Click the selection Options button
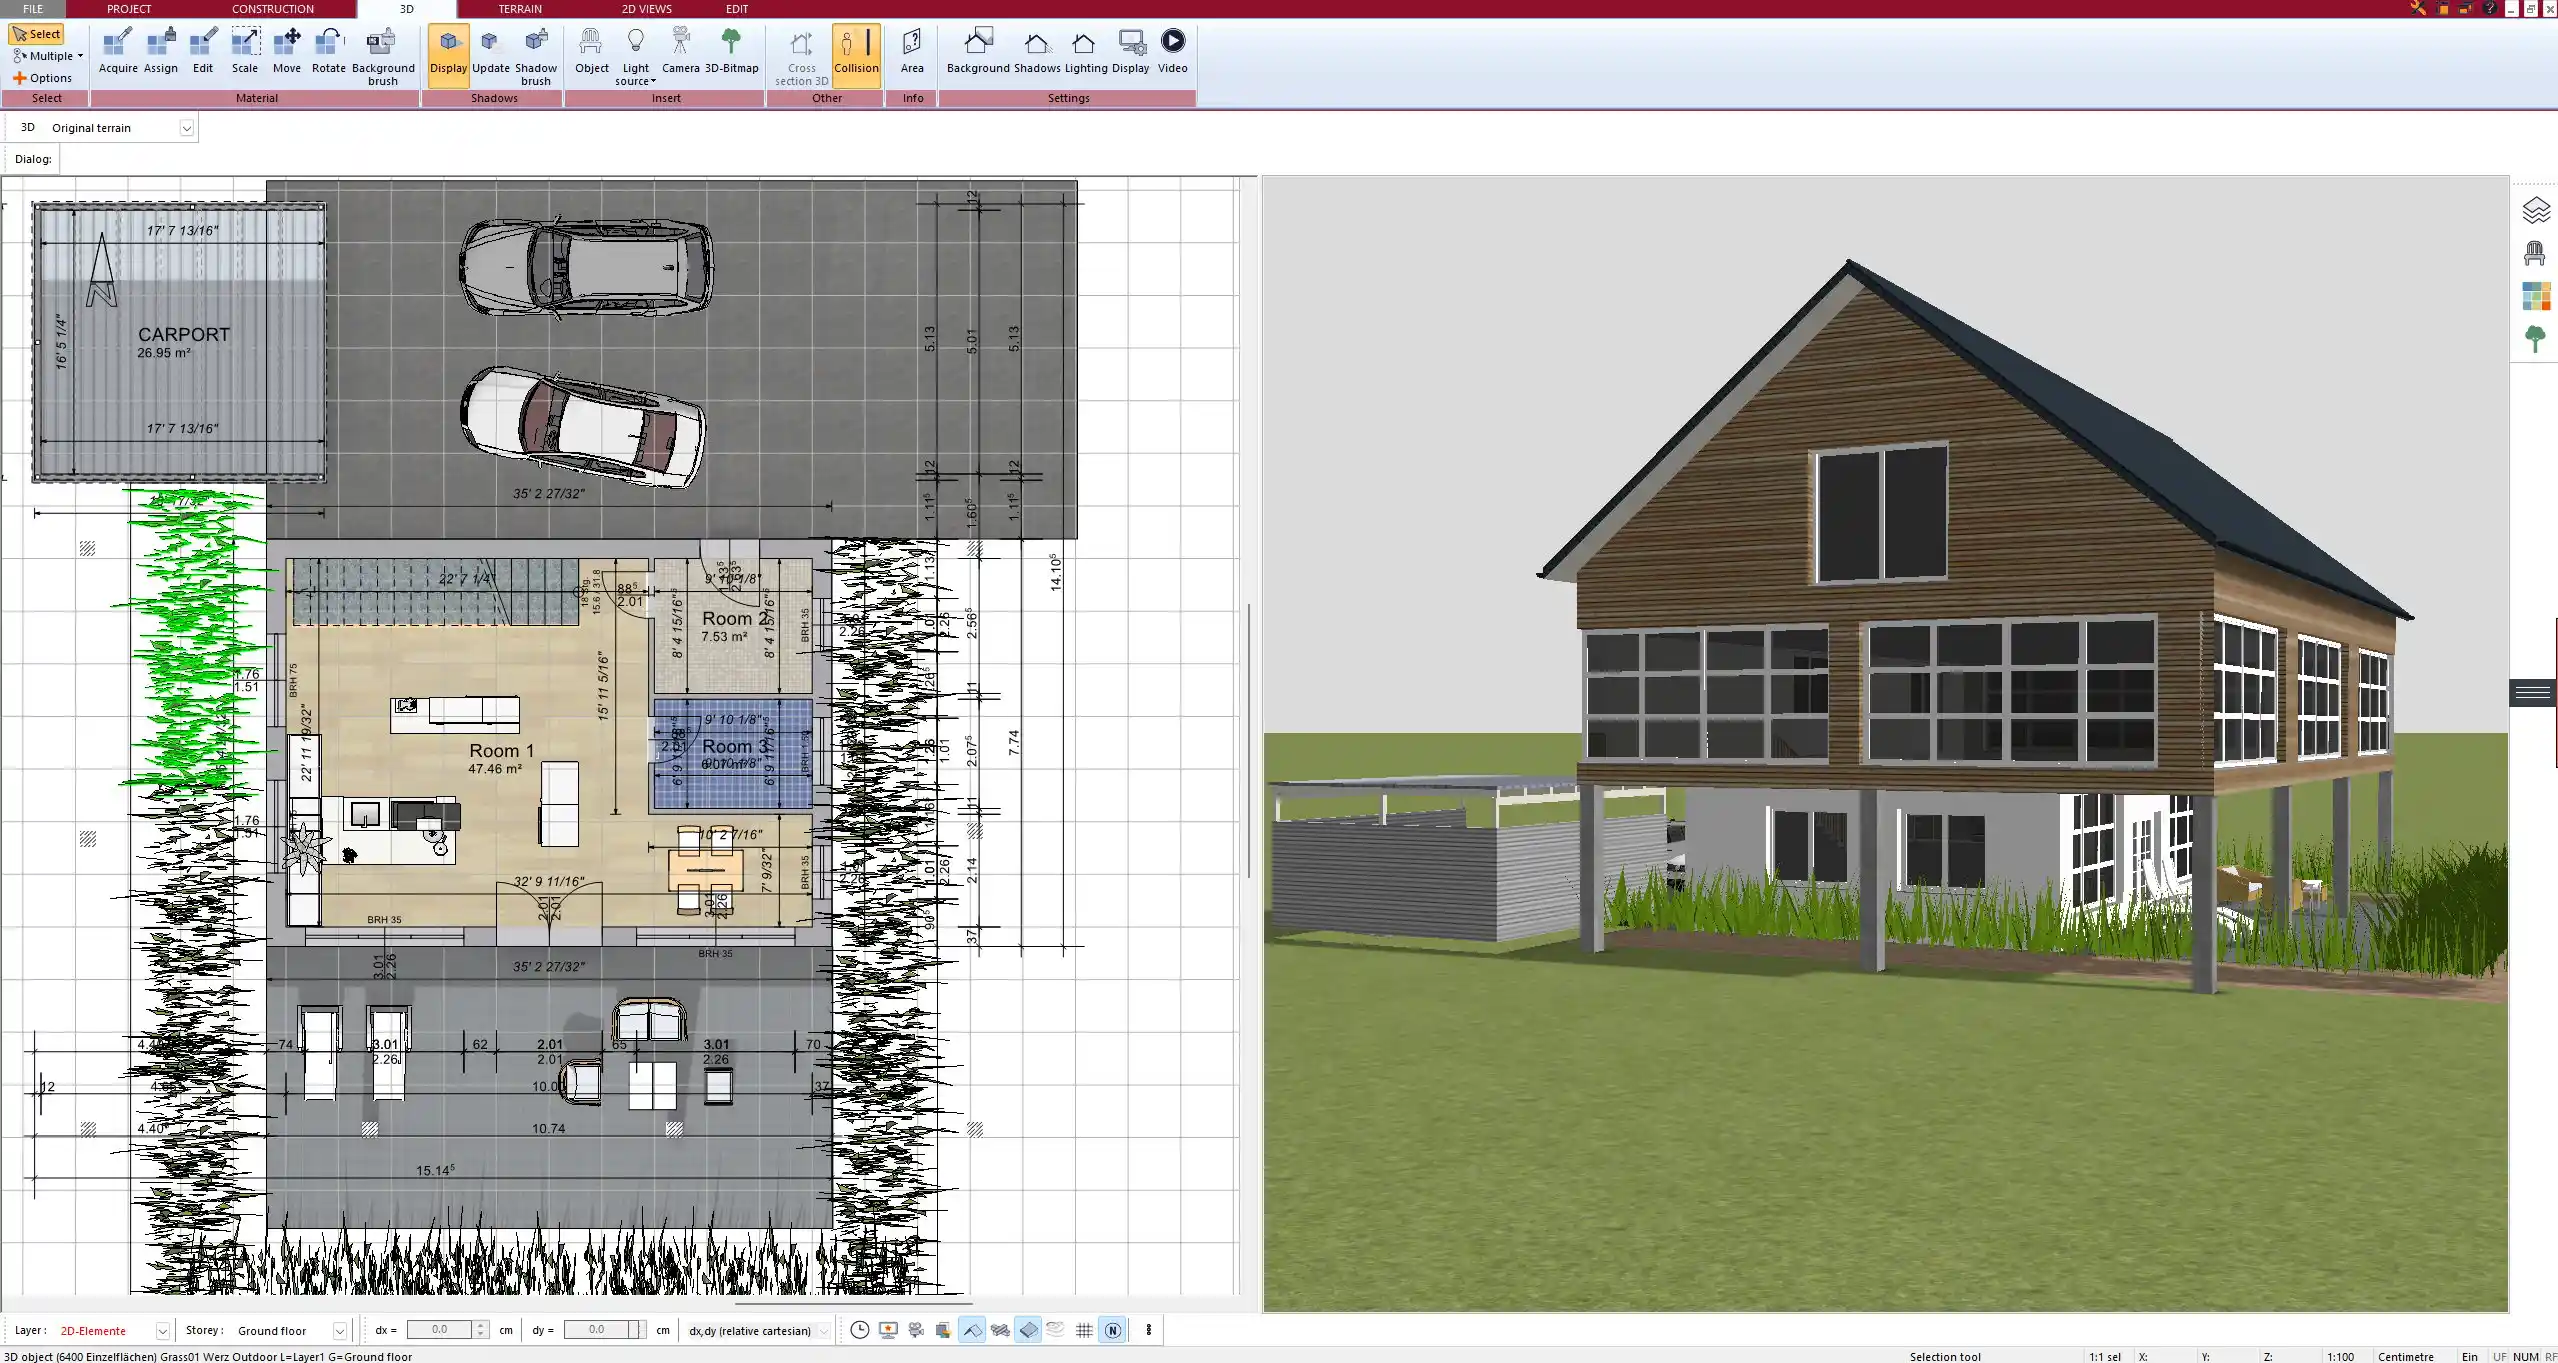2558x1363 pixels. (x=42, y=78)
